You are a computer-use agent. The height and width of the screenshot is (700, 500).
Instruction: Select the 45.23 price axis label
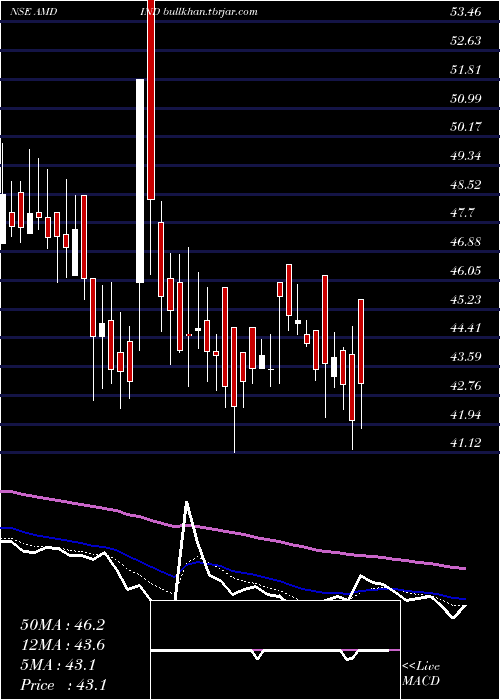click(466, 299)
